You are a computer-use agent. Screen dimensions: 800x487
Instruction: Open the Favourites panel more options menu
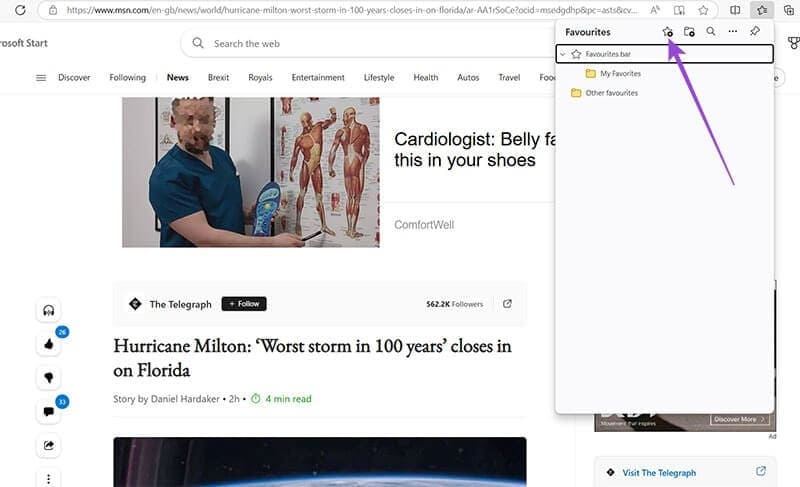pos(733,32)
